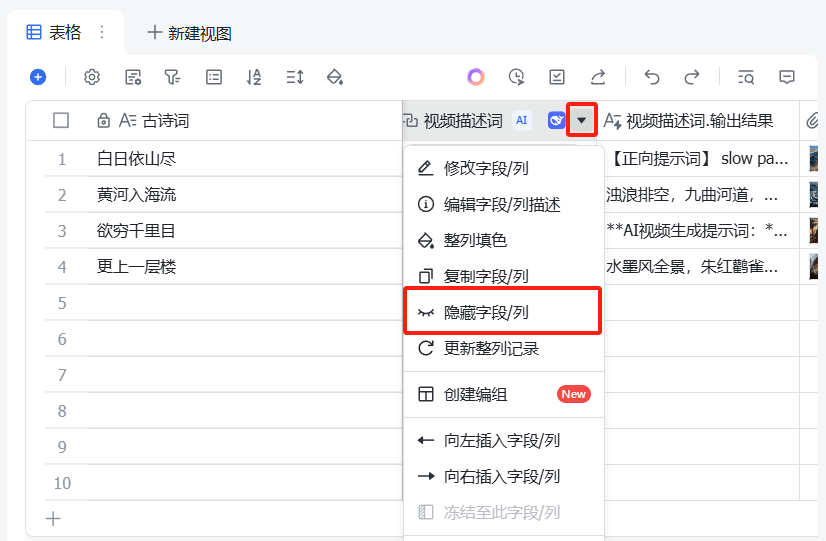Click the add new row plus button

point(53,519)
